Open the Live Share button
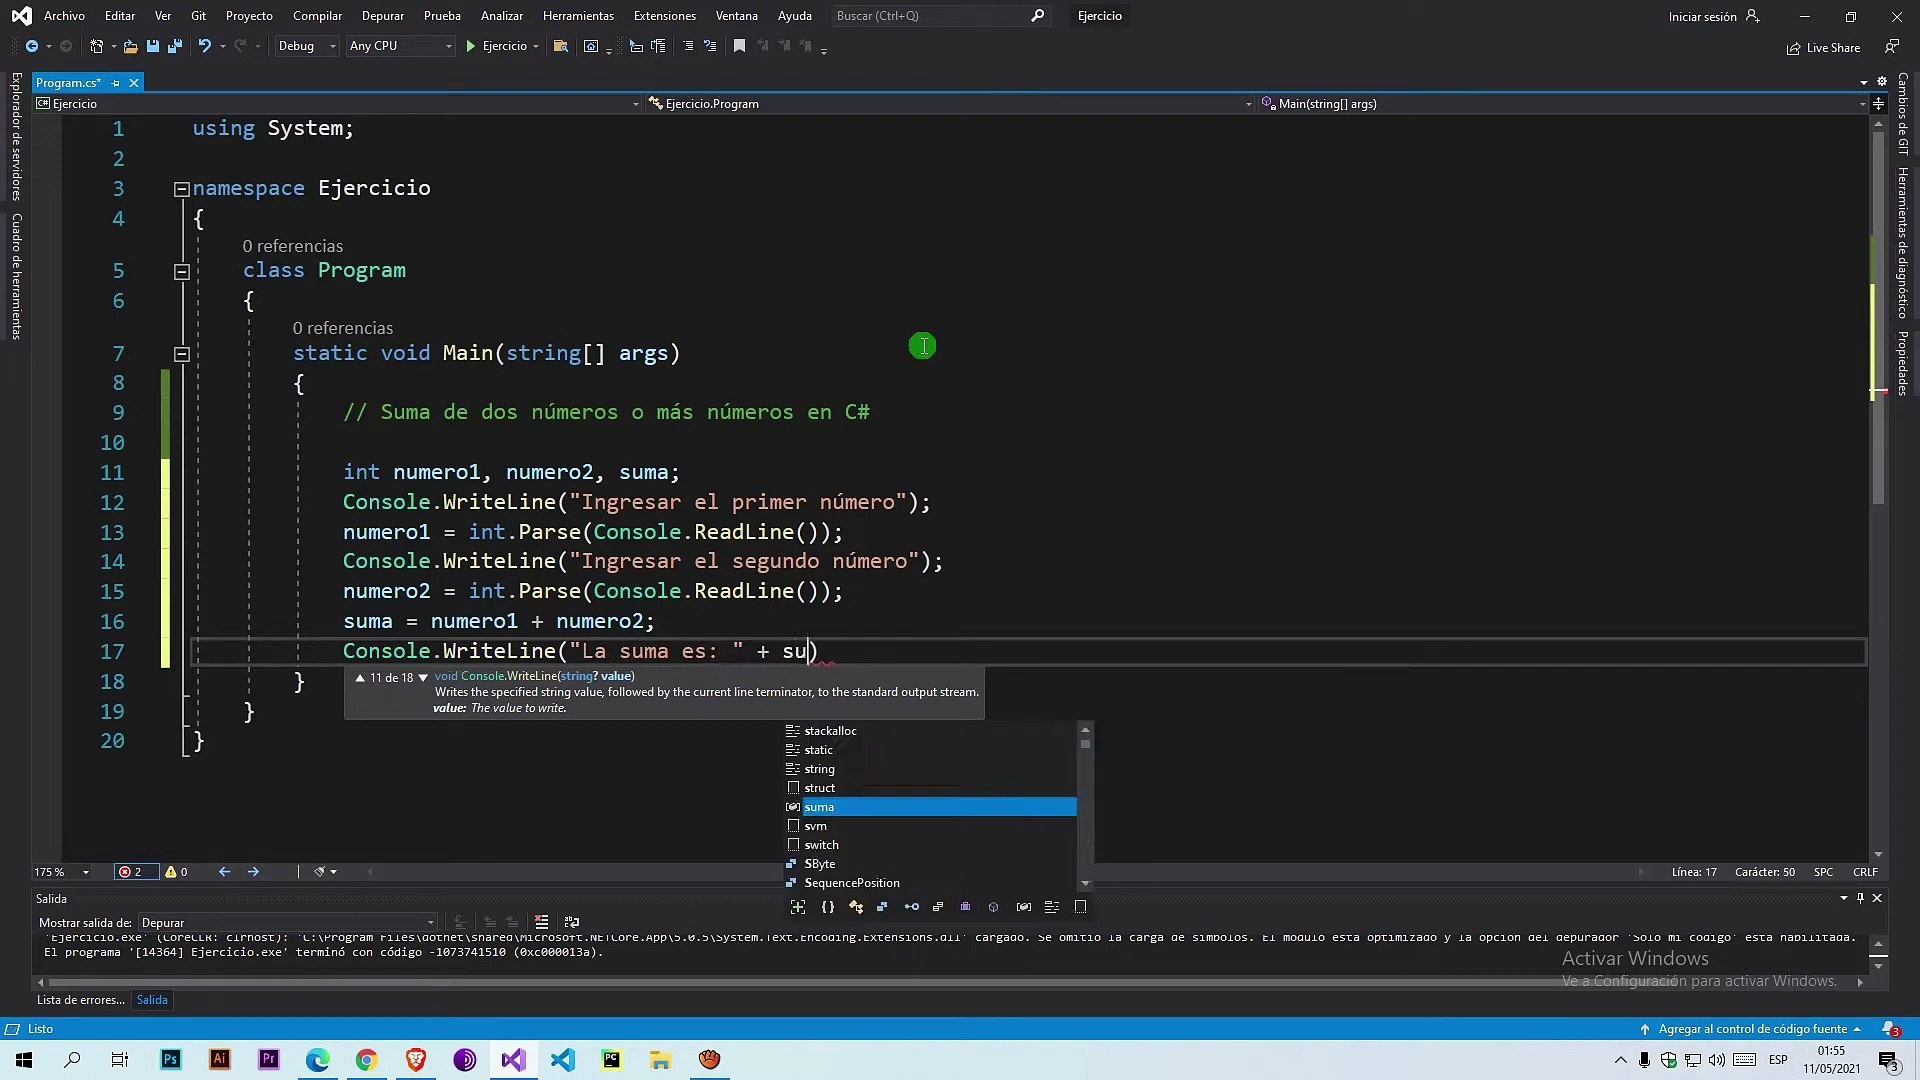1920x1080 pixels. pos(1823,47)
